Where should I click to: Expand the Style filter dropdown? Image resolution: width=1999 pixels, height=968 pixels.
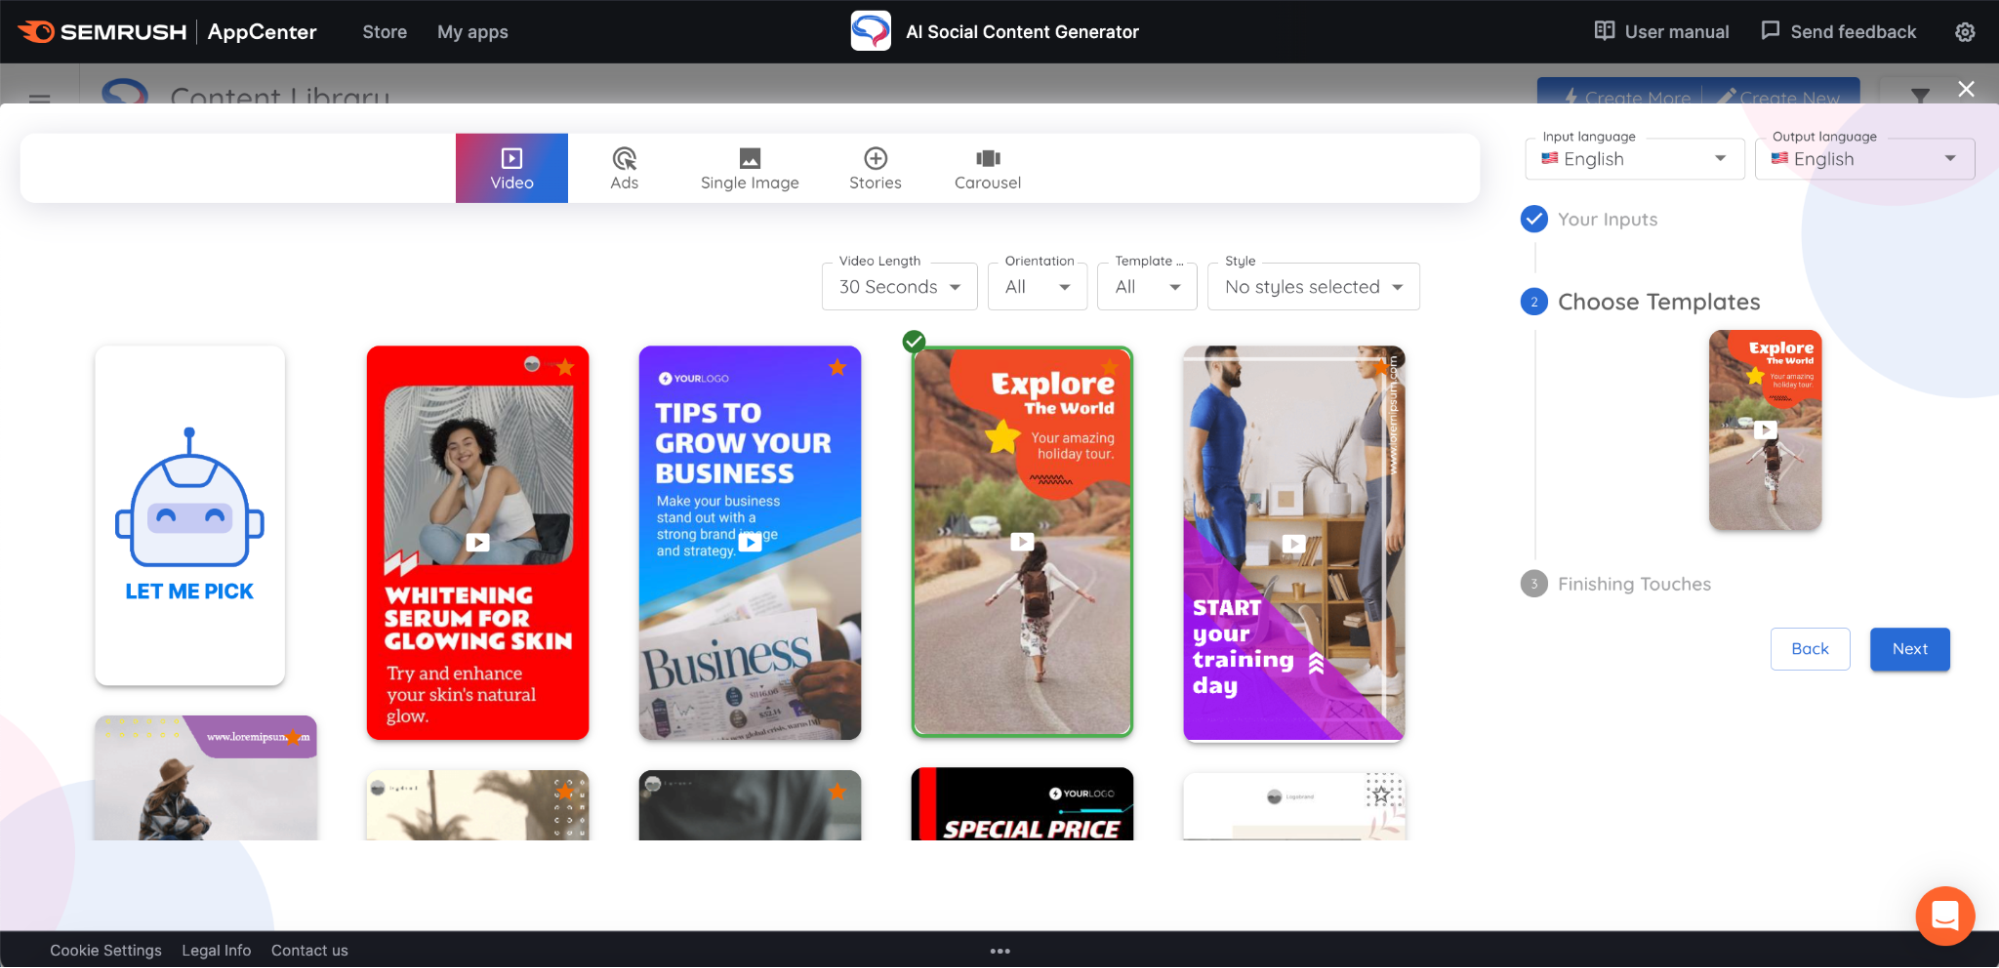coord(1312,286)
